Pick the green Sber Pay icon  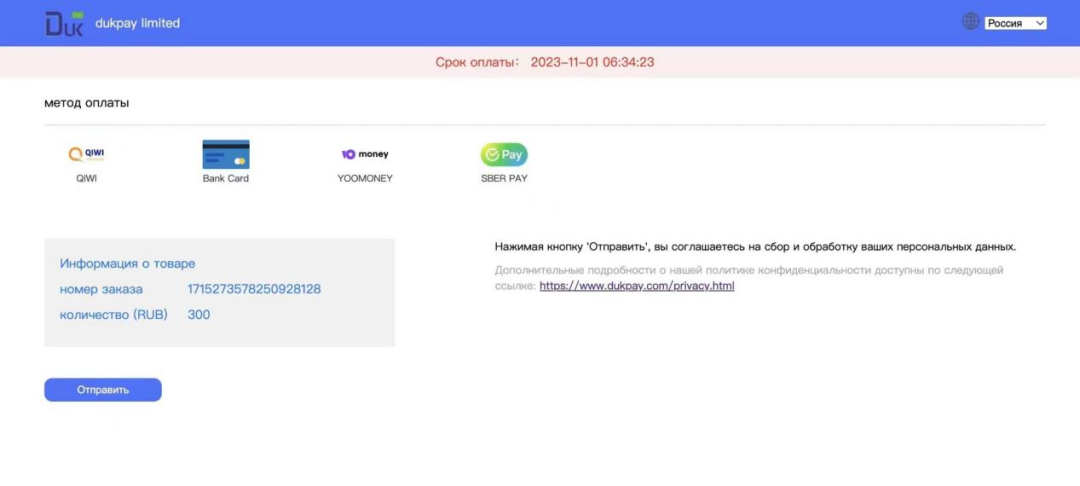pos(504,154)
